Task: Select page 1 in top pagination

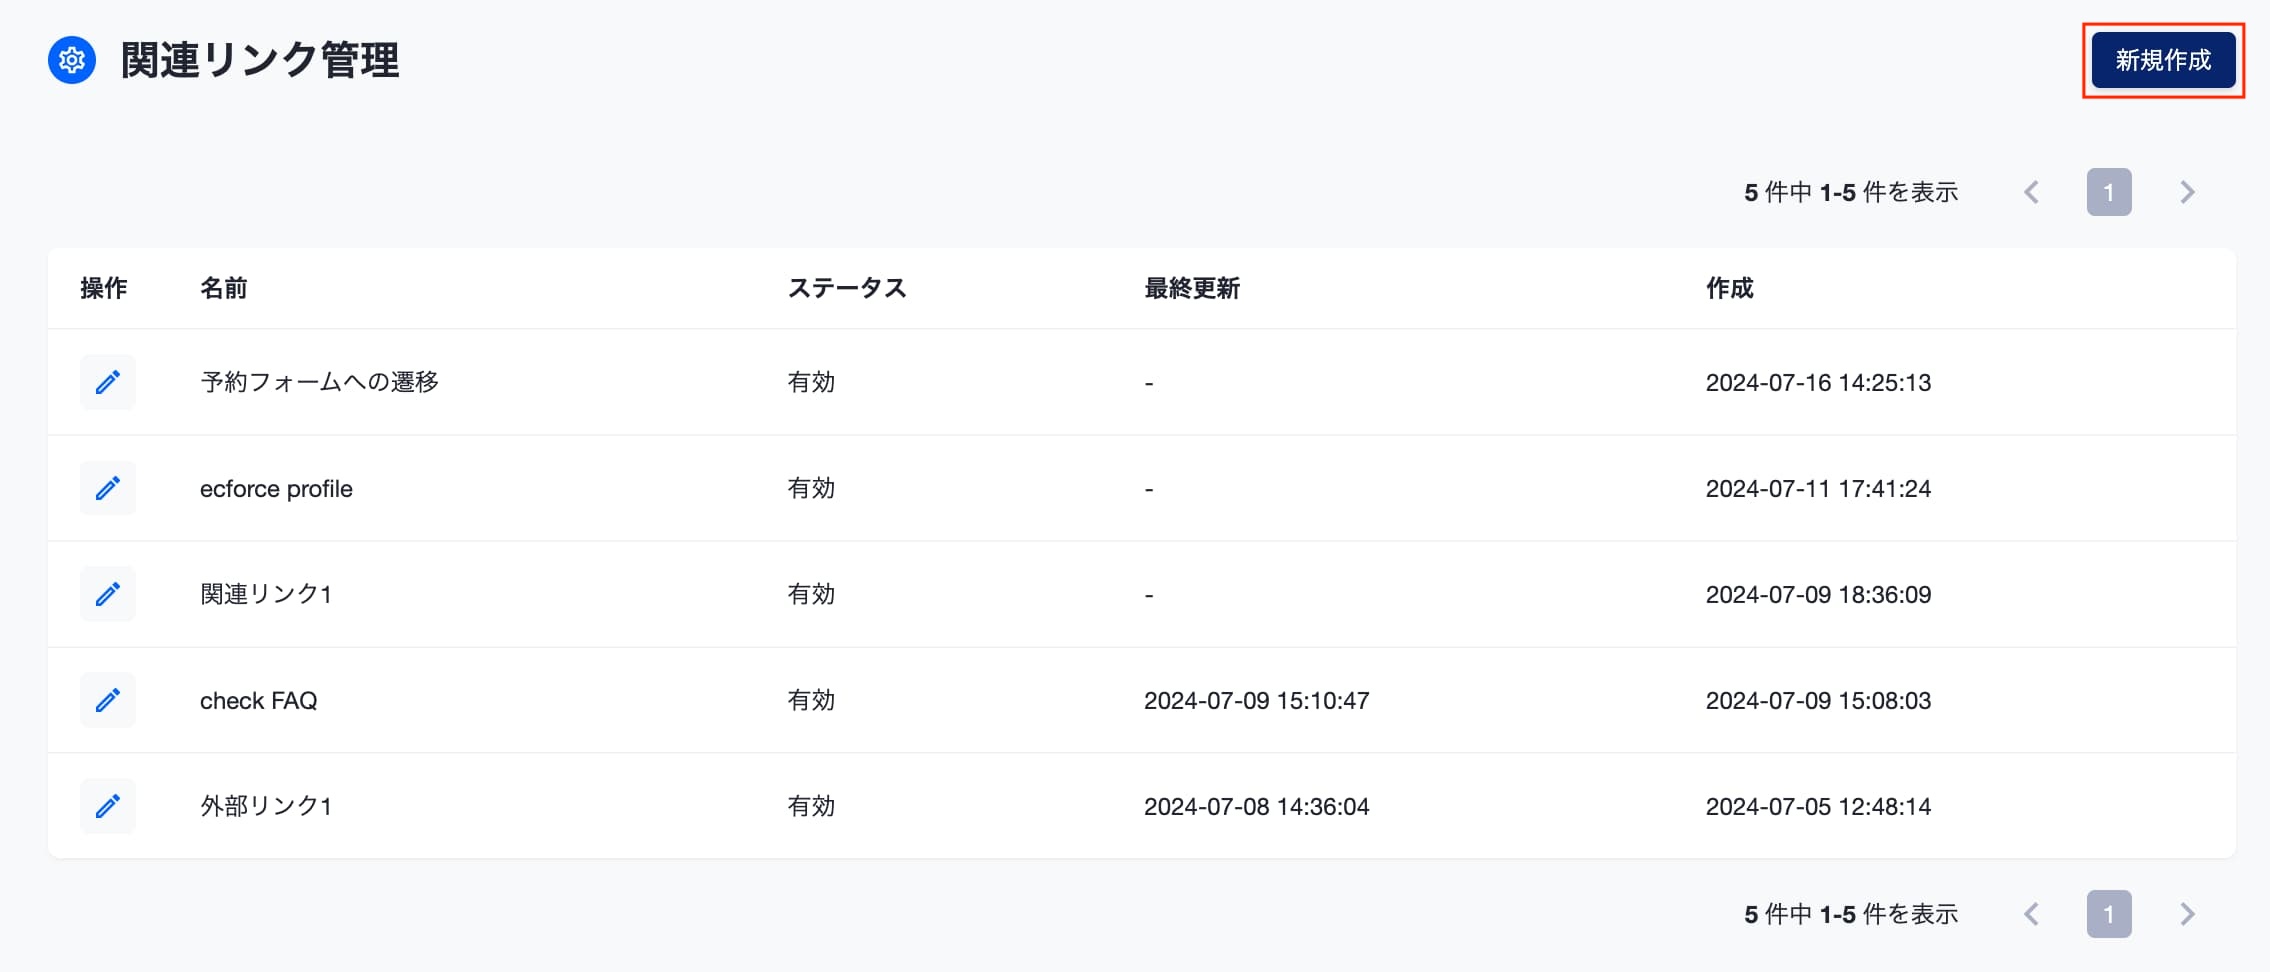Action: click(x=2109, y=192)
